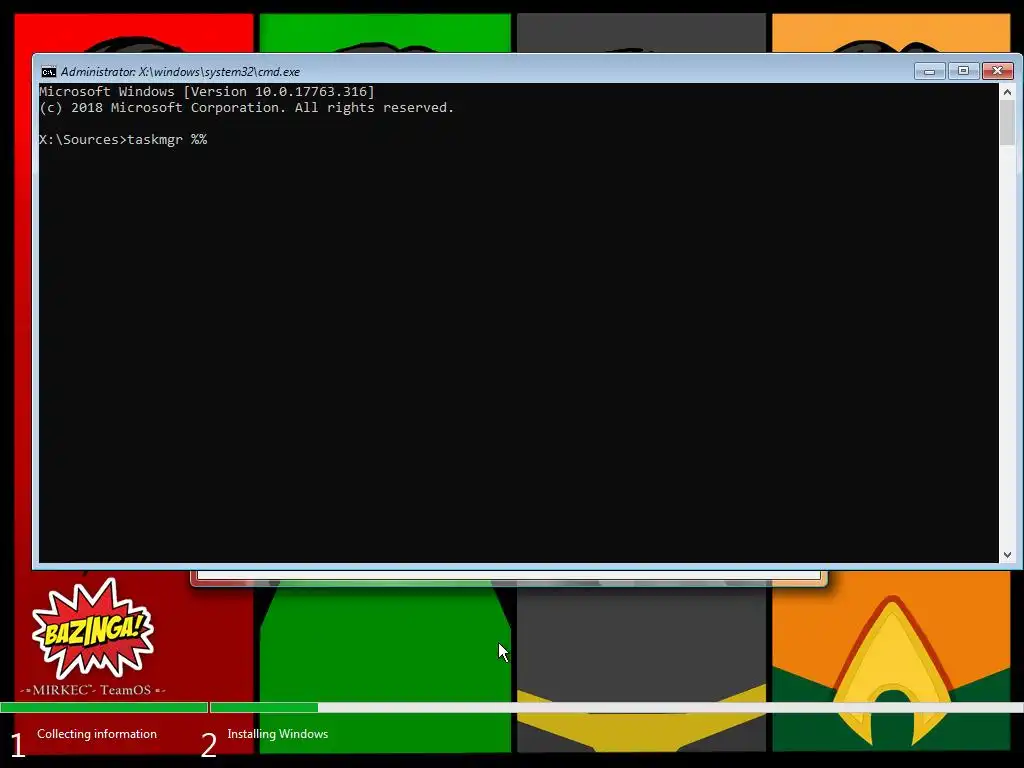Image resolution: width=1024 pixels, height=768 pixels.
Task: Click the cmd.exe icon in the title bar
Action: pyautogui.click(x=48, y=72)
